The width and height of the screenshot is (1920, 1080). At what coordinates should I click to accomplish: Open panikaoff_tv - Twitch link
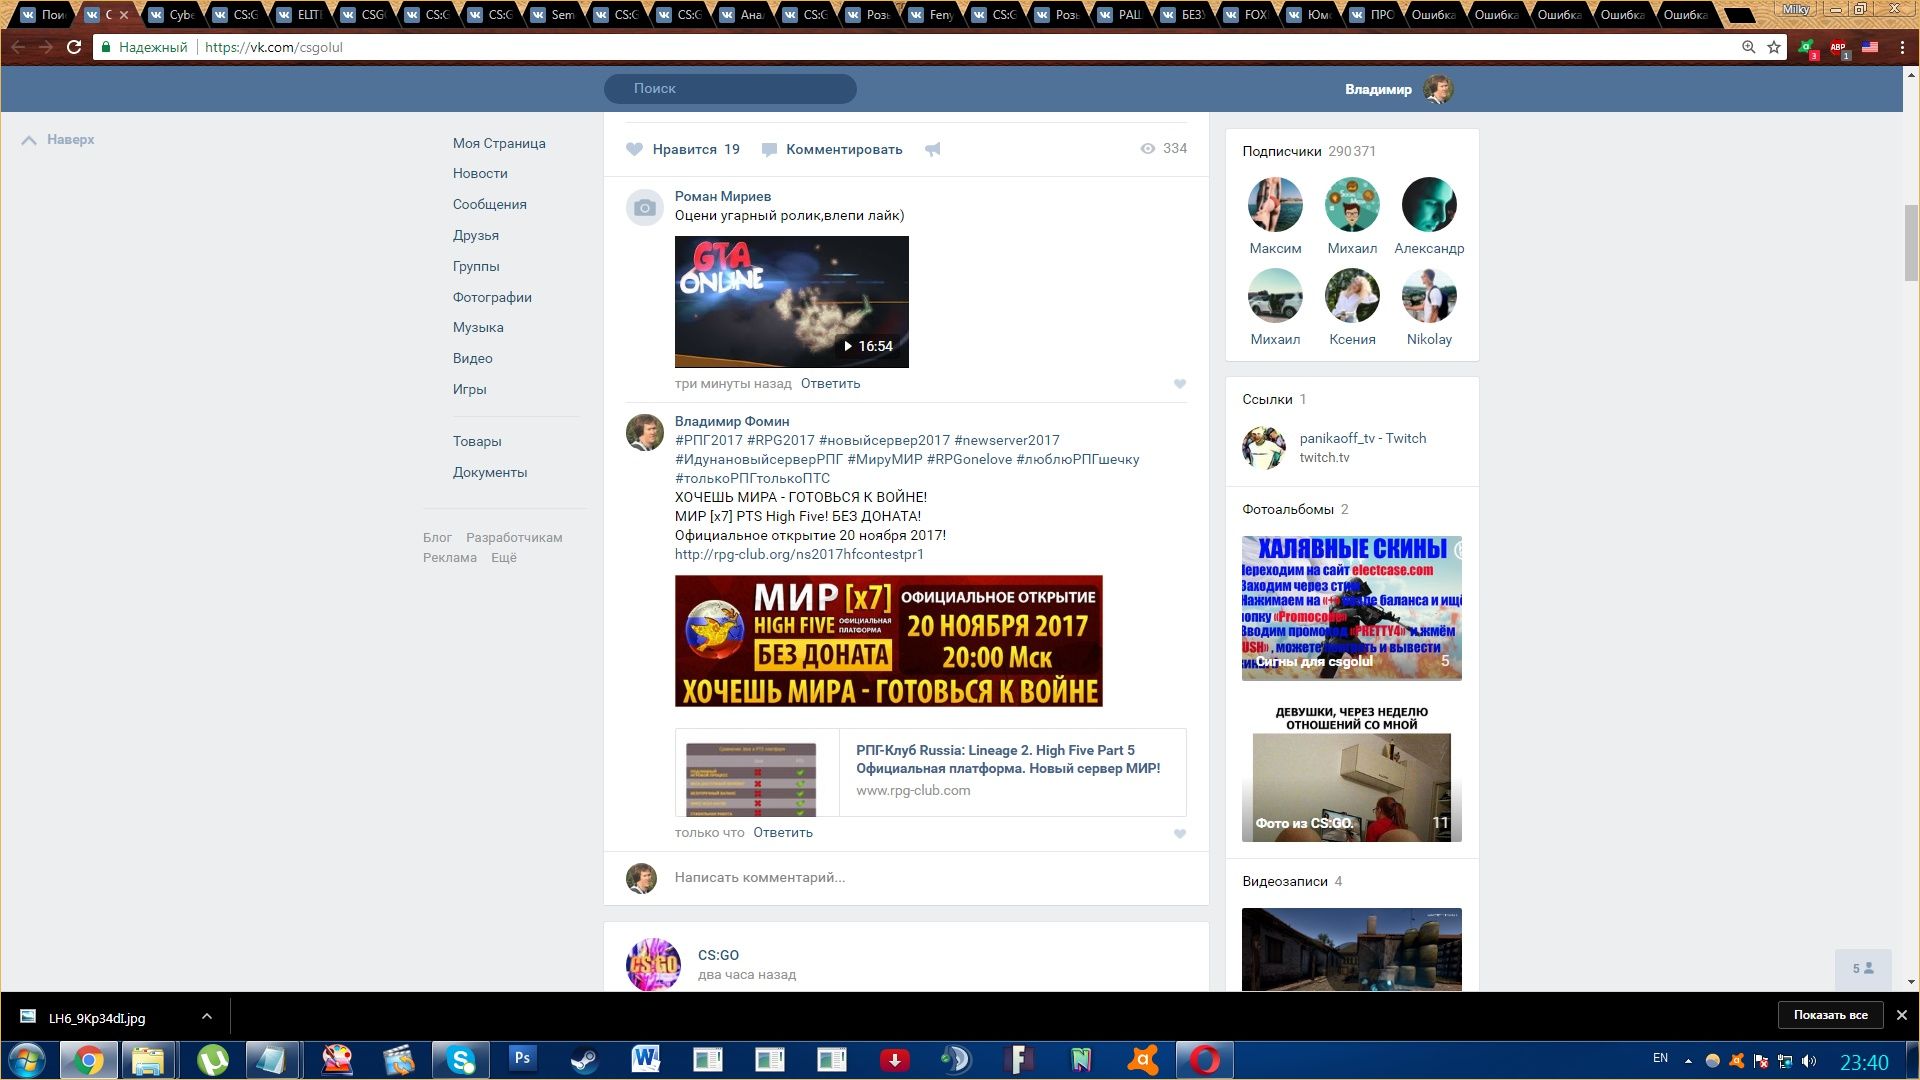coord(1363,438)
